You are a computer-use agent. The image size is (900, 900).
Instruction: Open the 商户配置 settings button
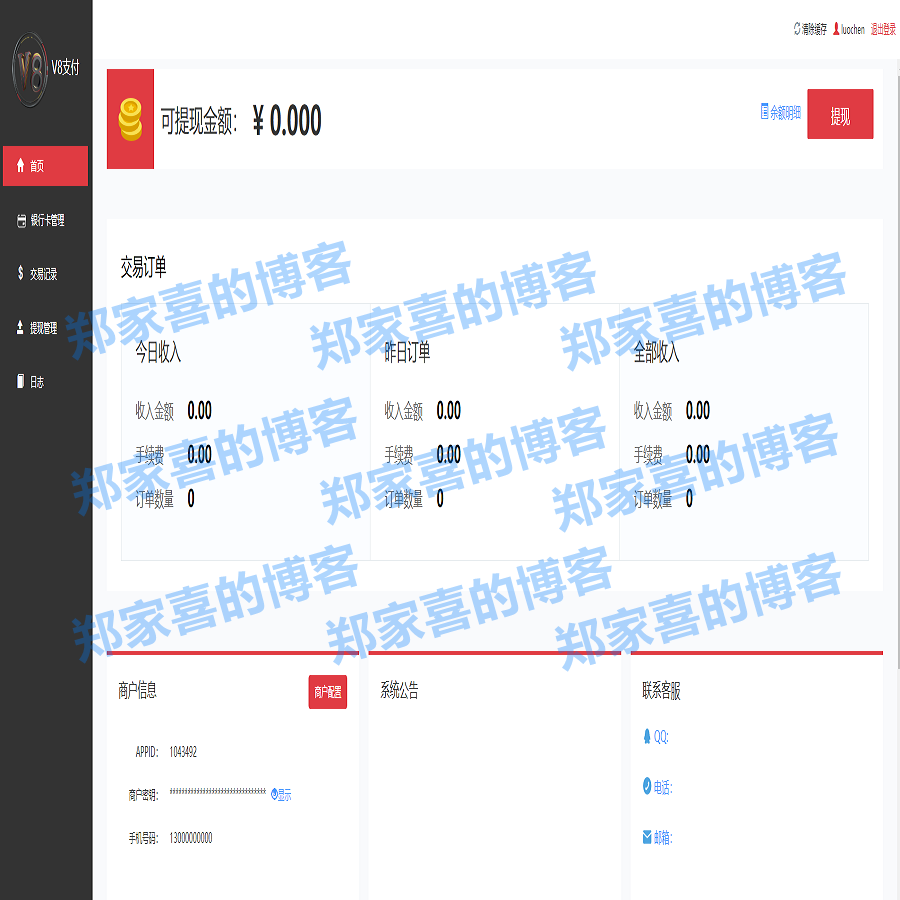(x=328, y=692)
